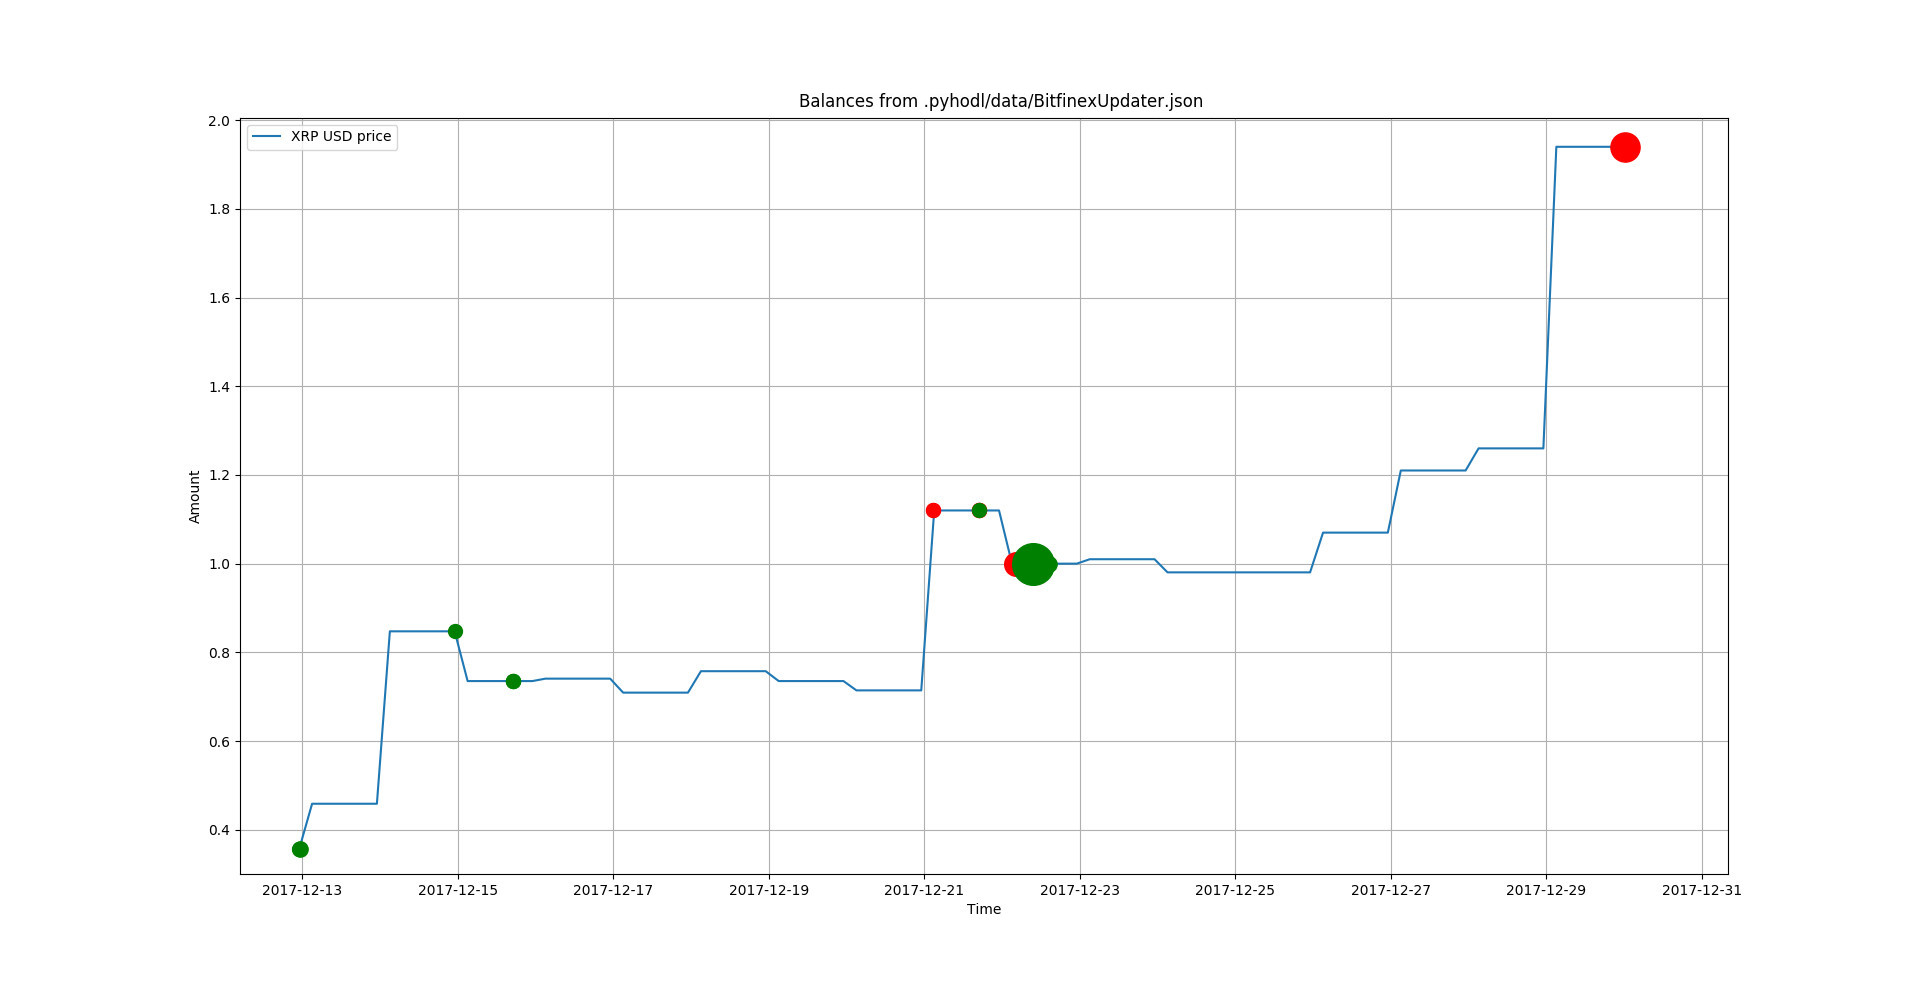
Task: Click the y-axis tick label 1.4
Action: click(219, 387)
